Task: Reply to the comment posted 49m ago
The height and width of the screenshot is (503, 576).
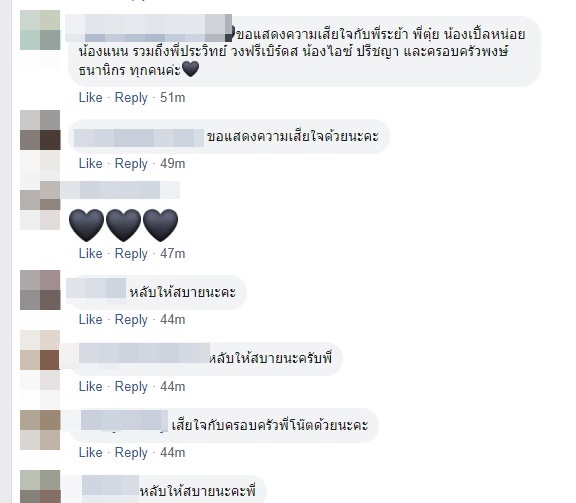Action: point(131,164)
